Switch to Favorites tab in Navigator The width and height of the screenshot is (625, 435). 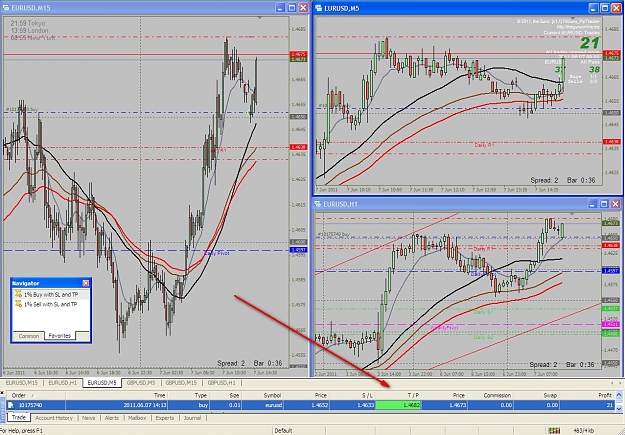coord(60,336)
